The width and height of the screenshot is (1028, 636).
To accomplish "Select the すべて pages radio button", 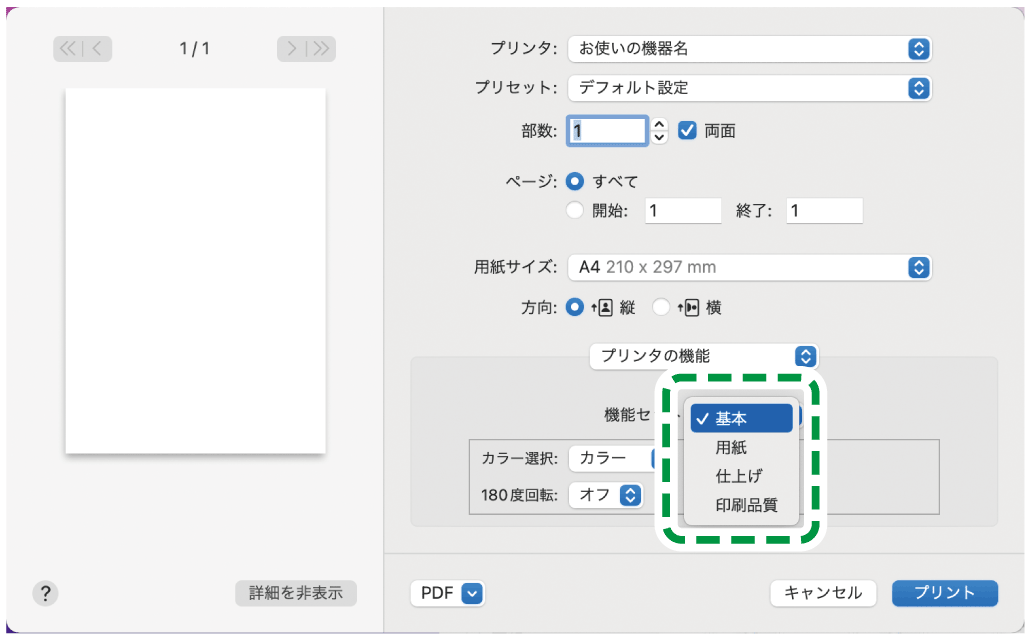I will (x=573, y=181).
